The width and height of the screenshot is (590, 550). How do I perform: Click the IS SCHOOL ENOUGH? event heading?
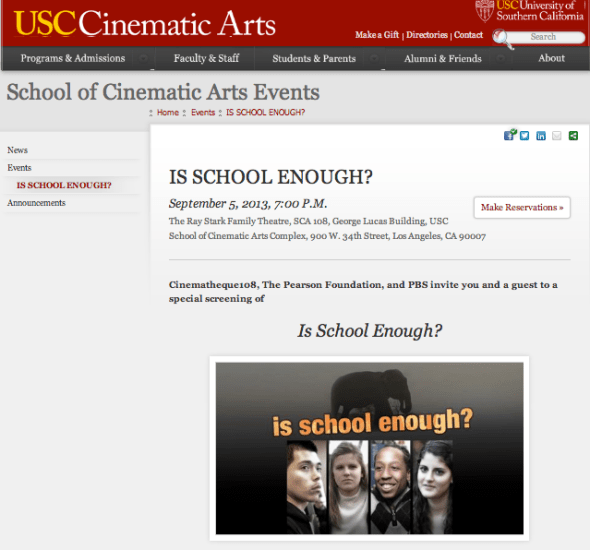coord(271,177)
